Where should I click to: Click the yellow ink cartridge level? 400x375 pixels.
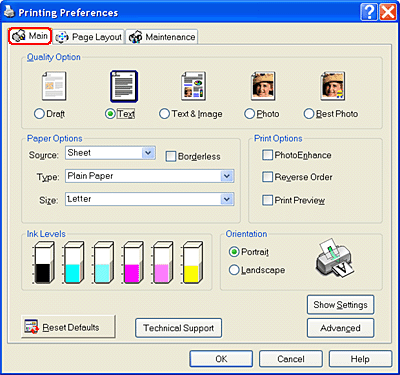pos(192,263)
